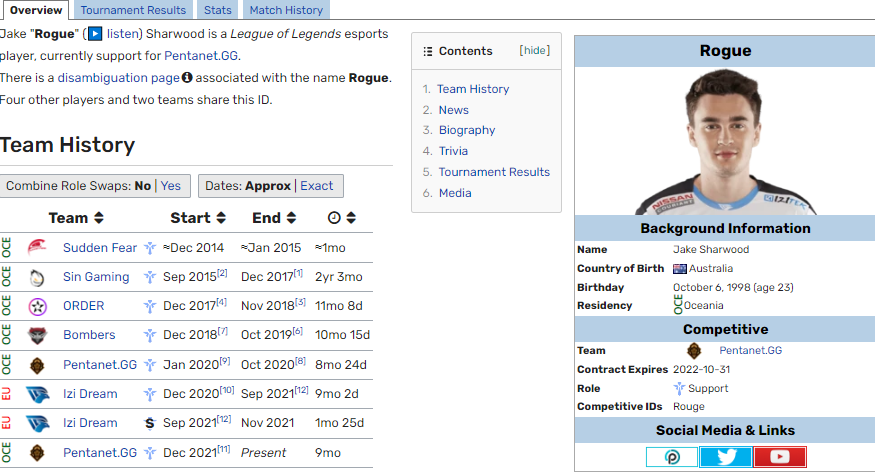The width and height of the screenshot is (875, 472).
Task: Click Izi Dream logo in Dec 2020 row
Action: pyautogui.click(x=37, y=394)
